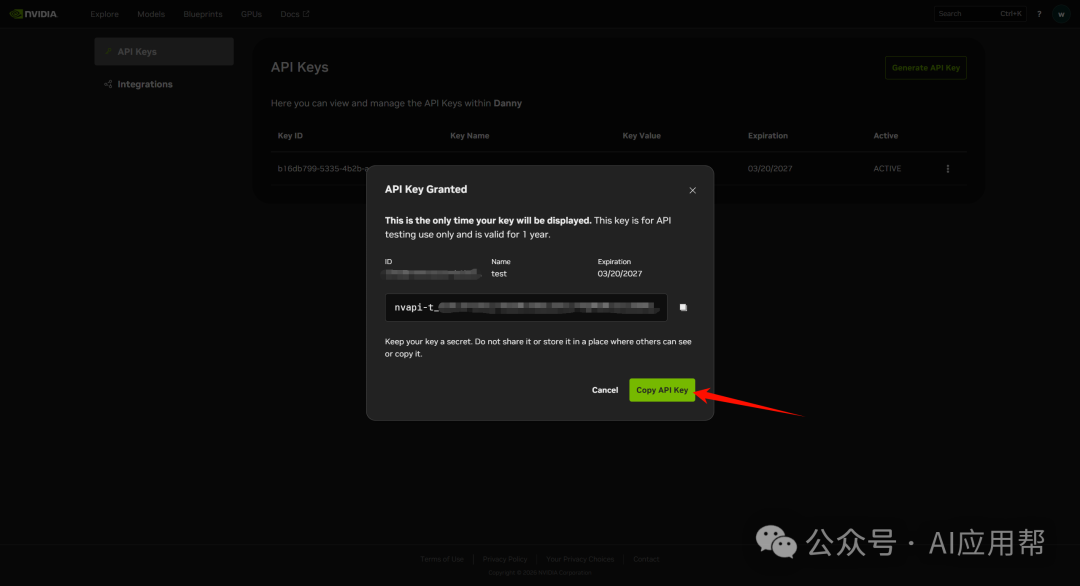
Task: Open Privacy Policy footer link
Action: pos(505,559)
